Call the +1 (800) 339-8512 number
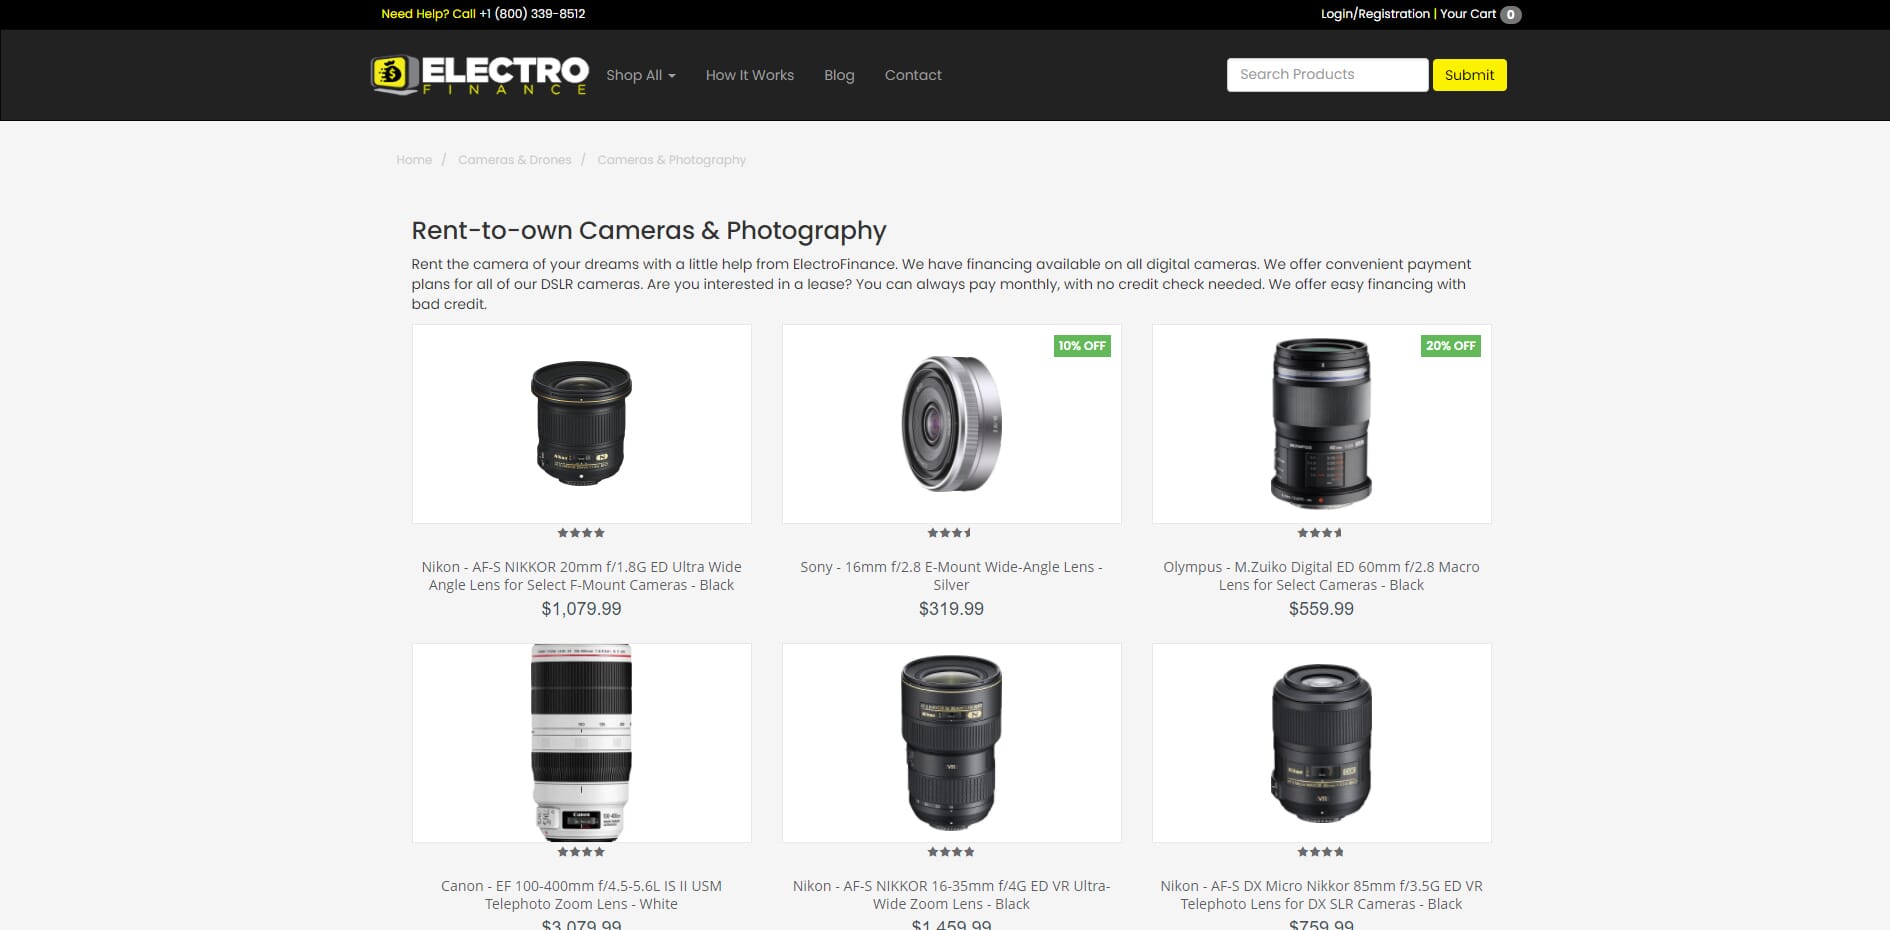Image resolution: width=1890 pixels, height=930 pixels. 532,14
